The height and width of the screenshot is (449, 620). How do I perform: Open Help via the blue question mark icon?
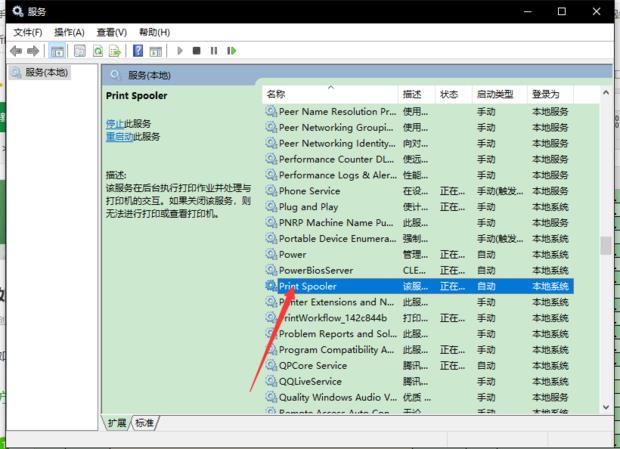tap(138, 50)
